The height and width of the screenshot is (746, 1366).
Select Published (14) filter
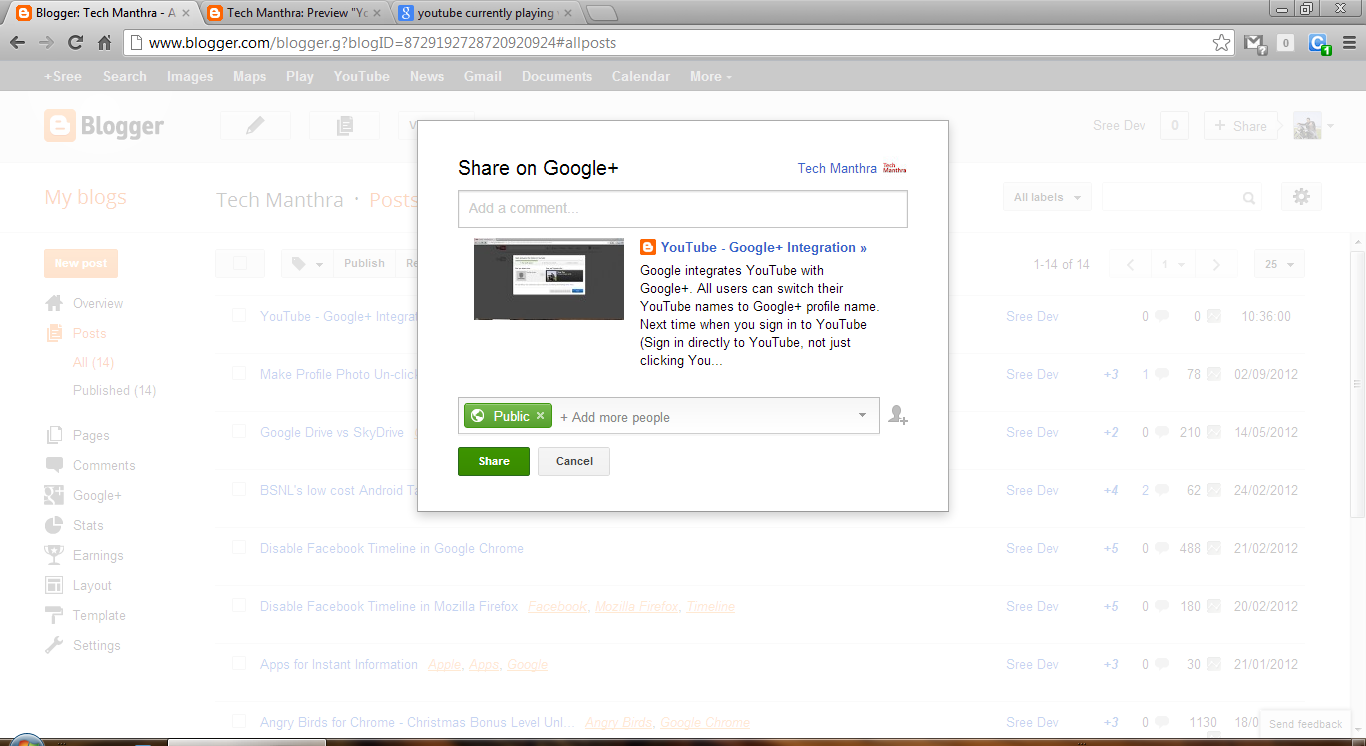114,390
